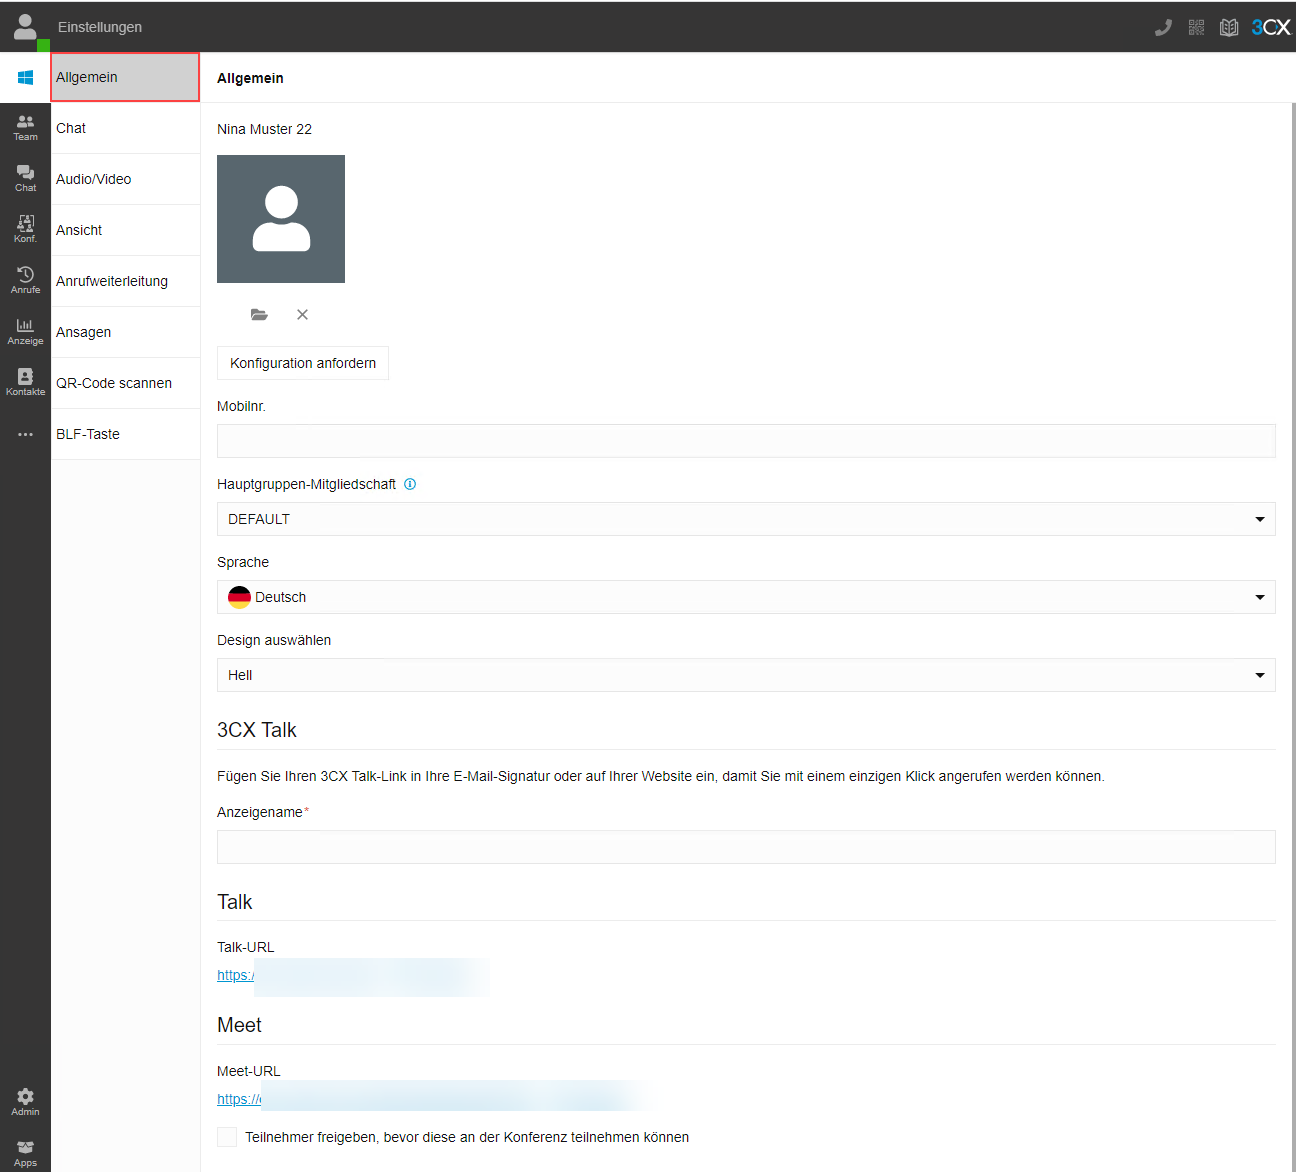Screen dimensions: 1296x1172
Task: Click the Konfiguration anfordern button
Action: 303,363
